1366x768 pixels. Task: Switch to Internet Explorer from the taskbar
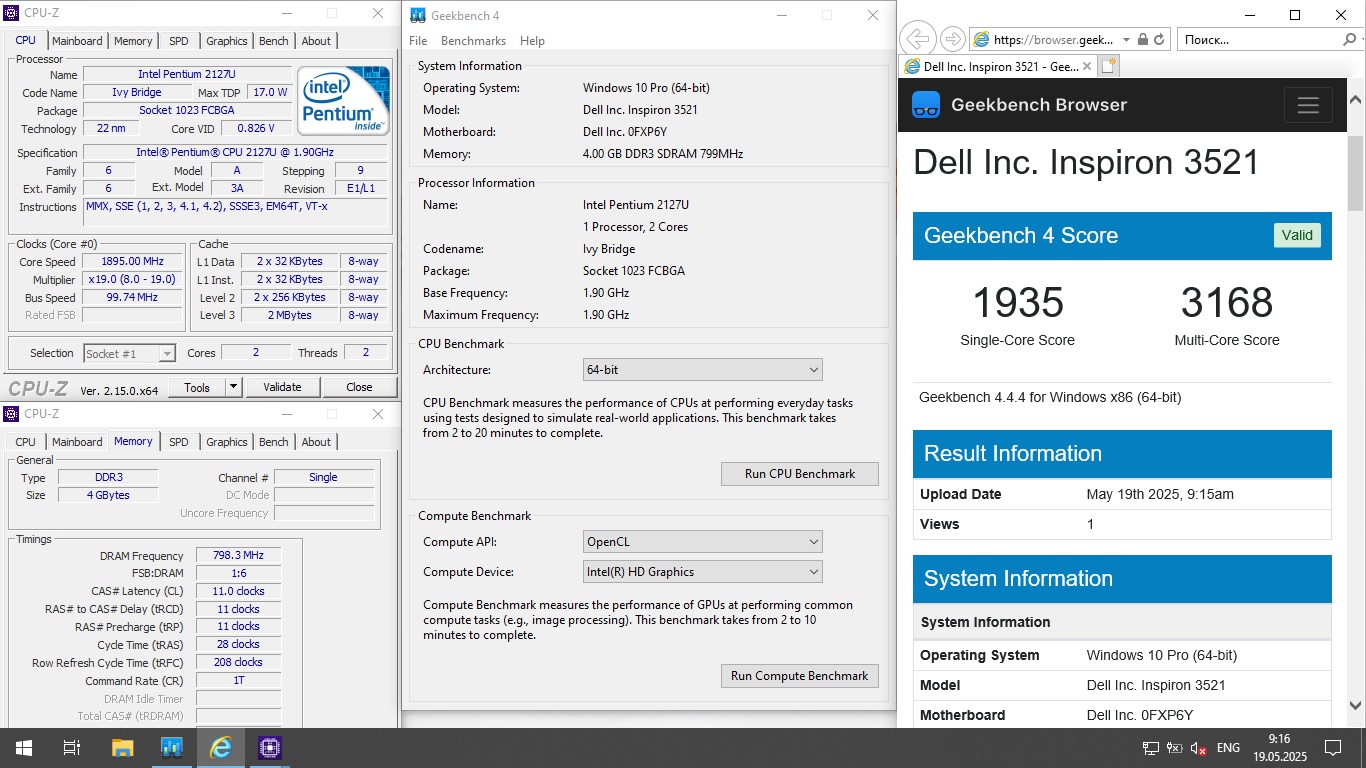tap(220, 748)
